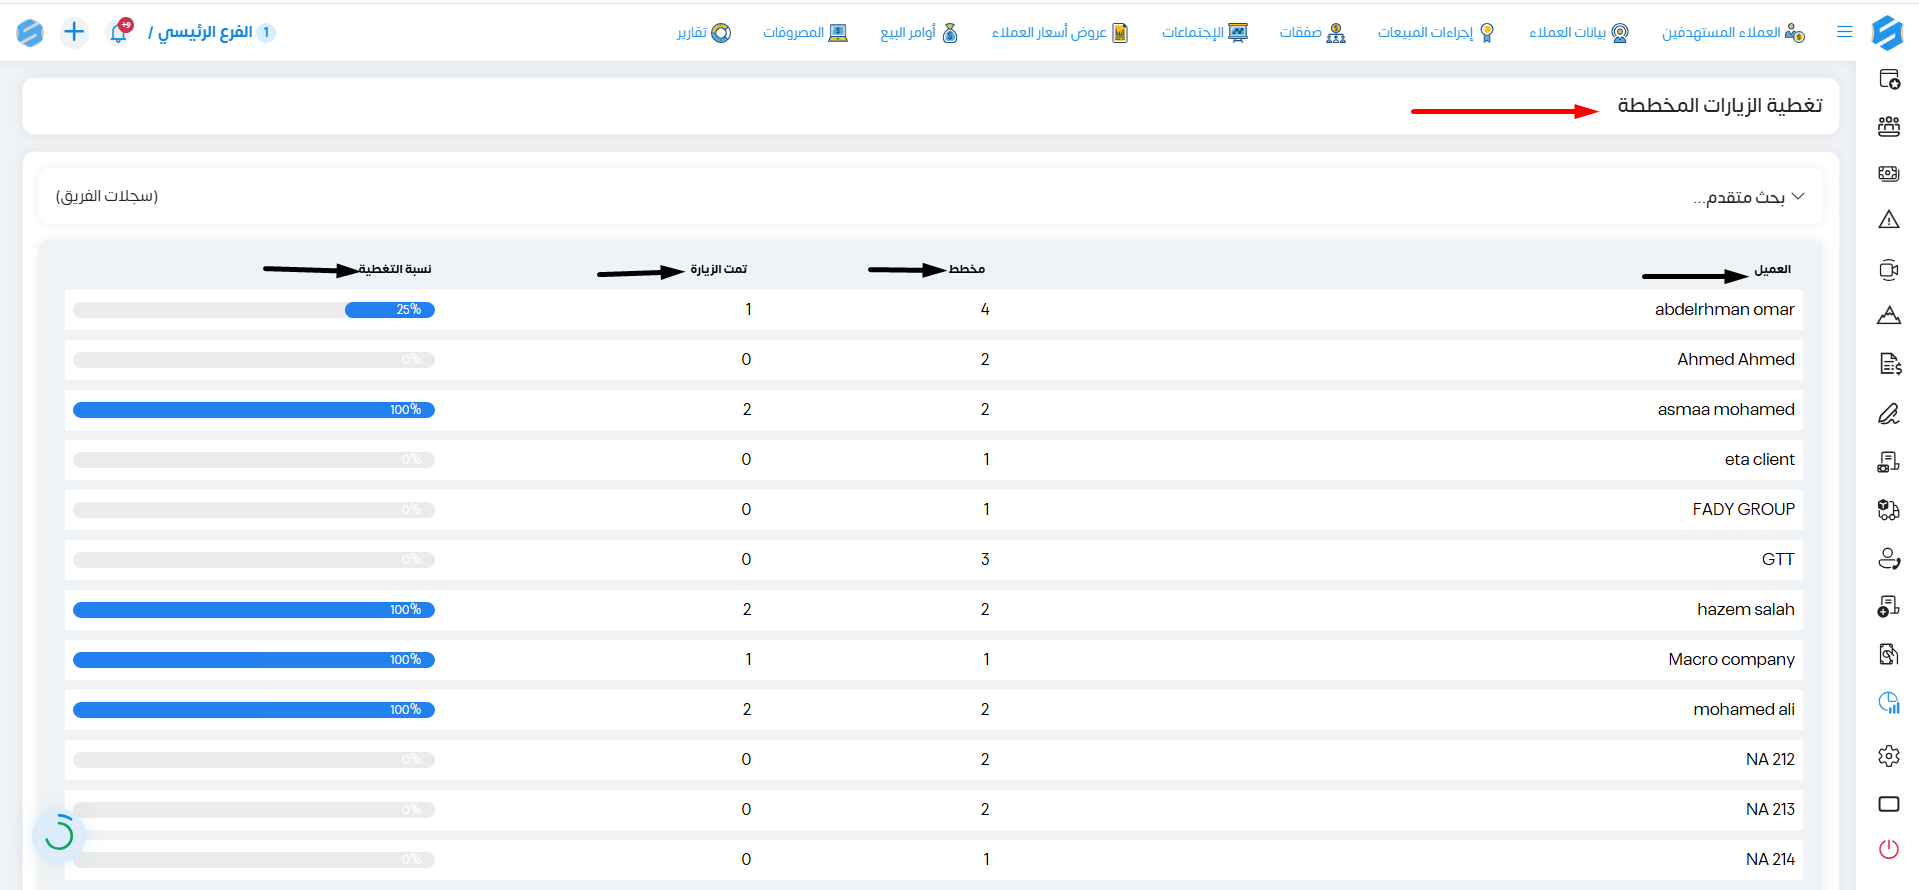Select client abdelrhman omar
This screenshot has width=1919, height=890.
pyautogui.click(x=1724, y=310)
